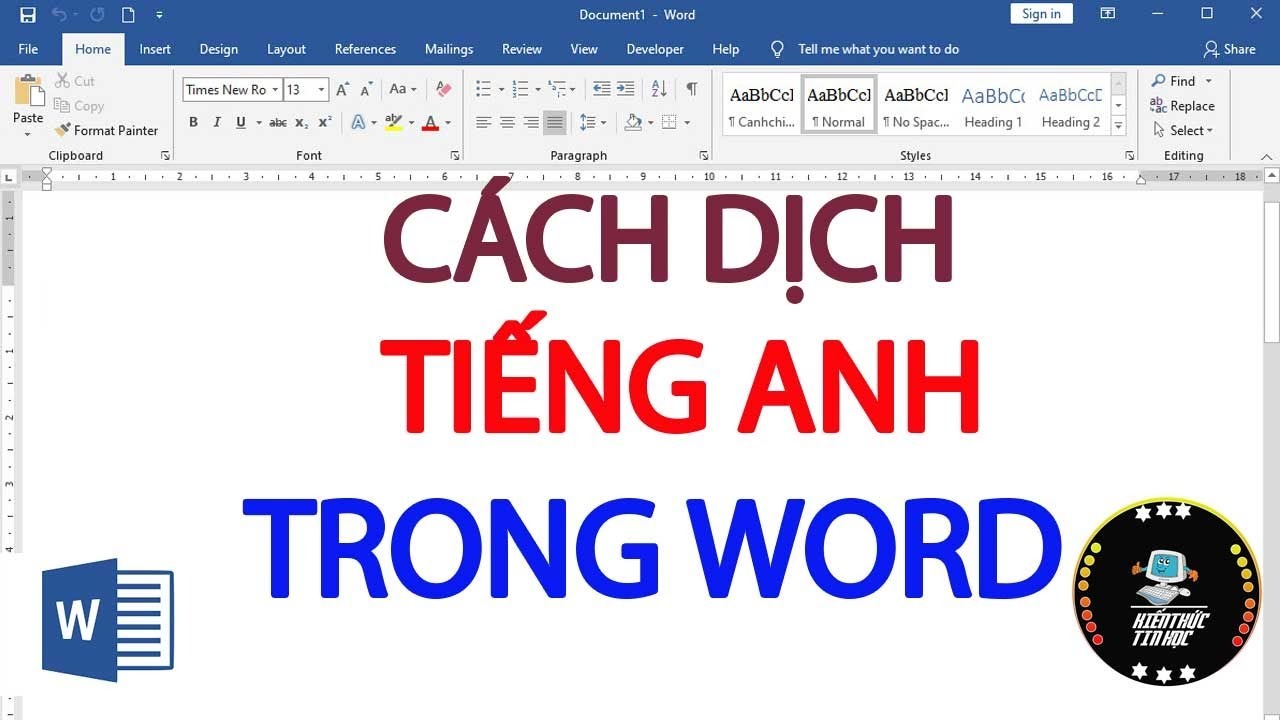The image size is (1280, 720).
Task: Sort the selection with the A-Z sort icon
Action: click(659, 89)
